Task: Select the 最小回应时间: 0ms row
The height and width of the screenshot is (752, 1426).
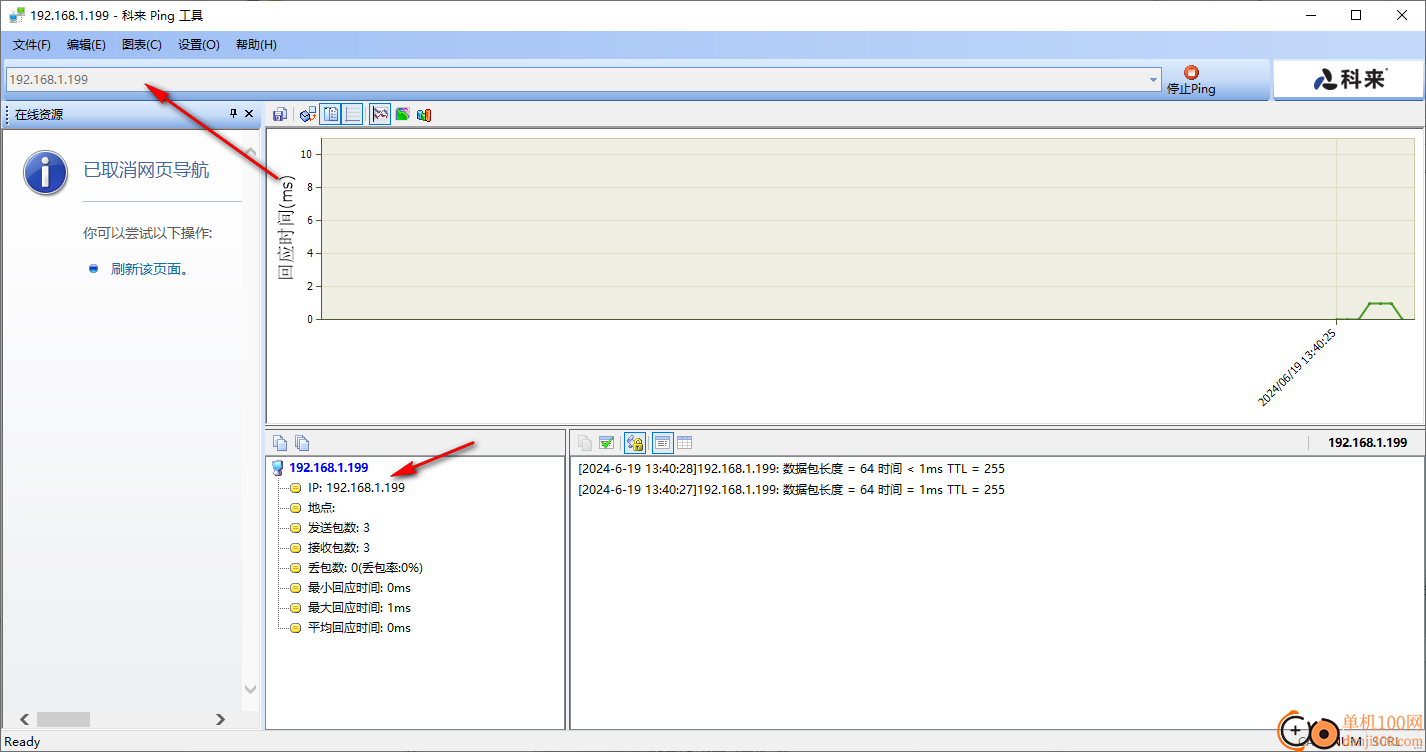Action: pos(359,588)
